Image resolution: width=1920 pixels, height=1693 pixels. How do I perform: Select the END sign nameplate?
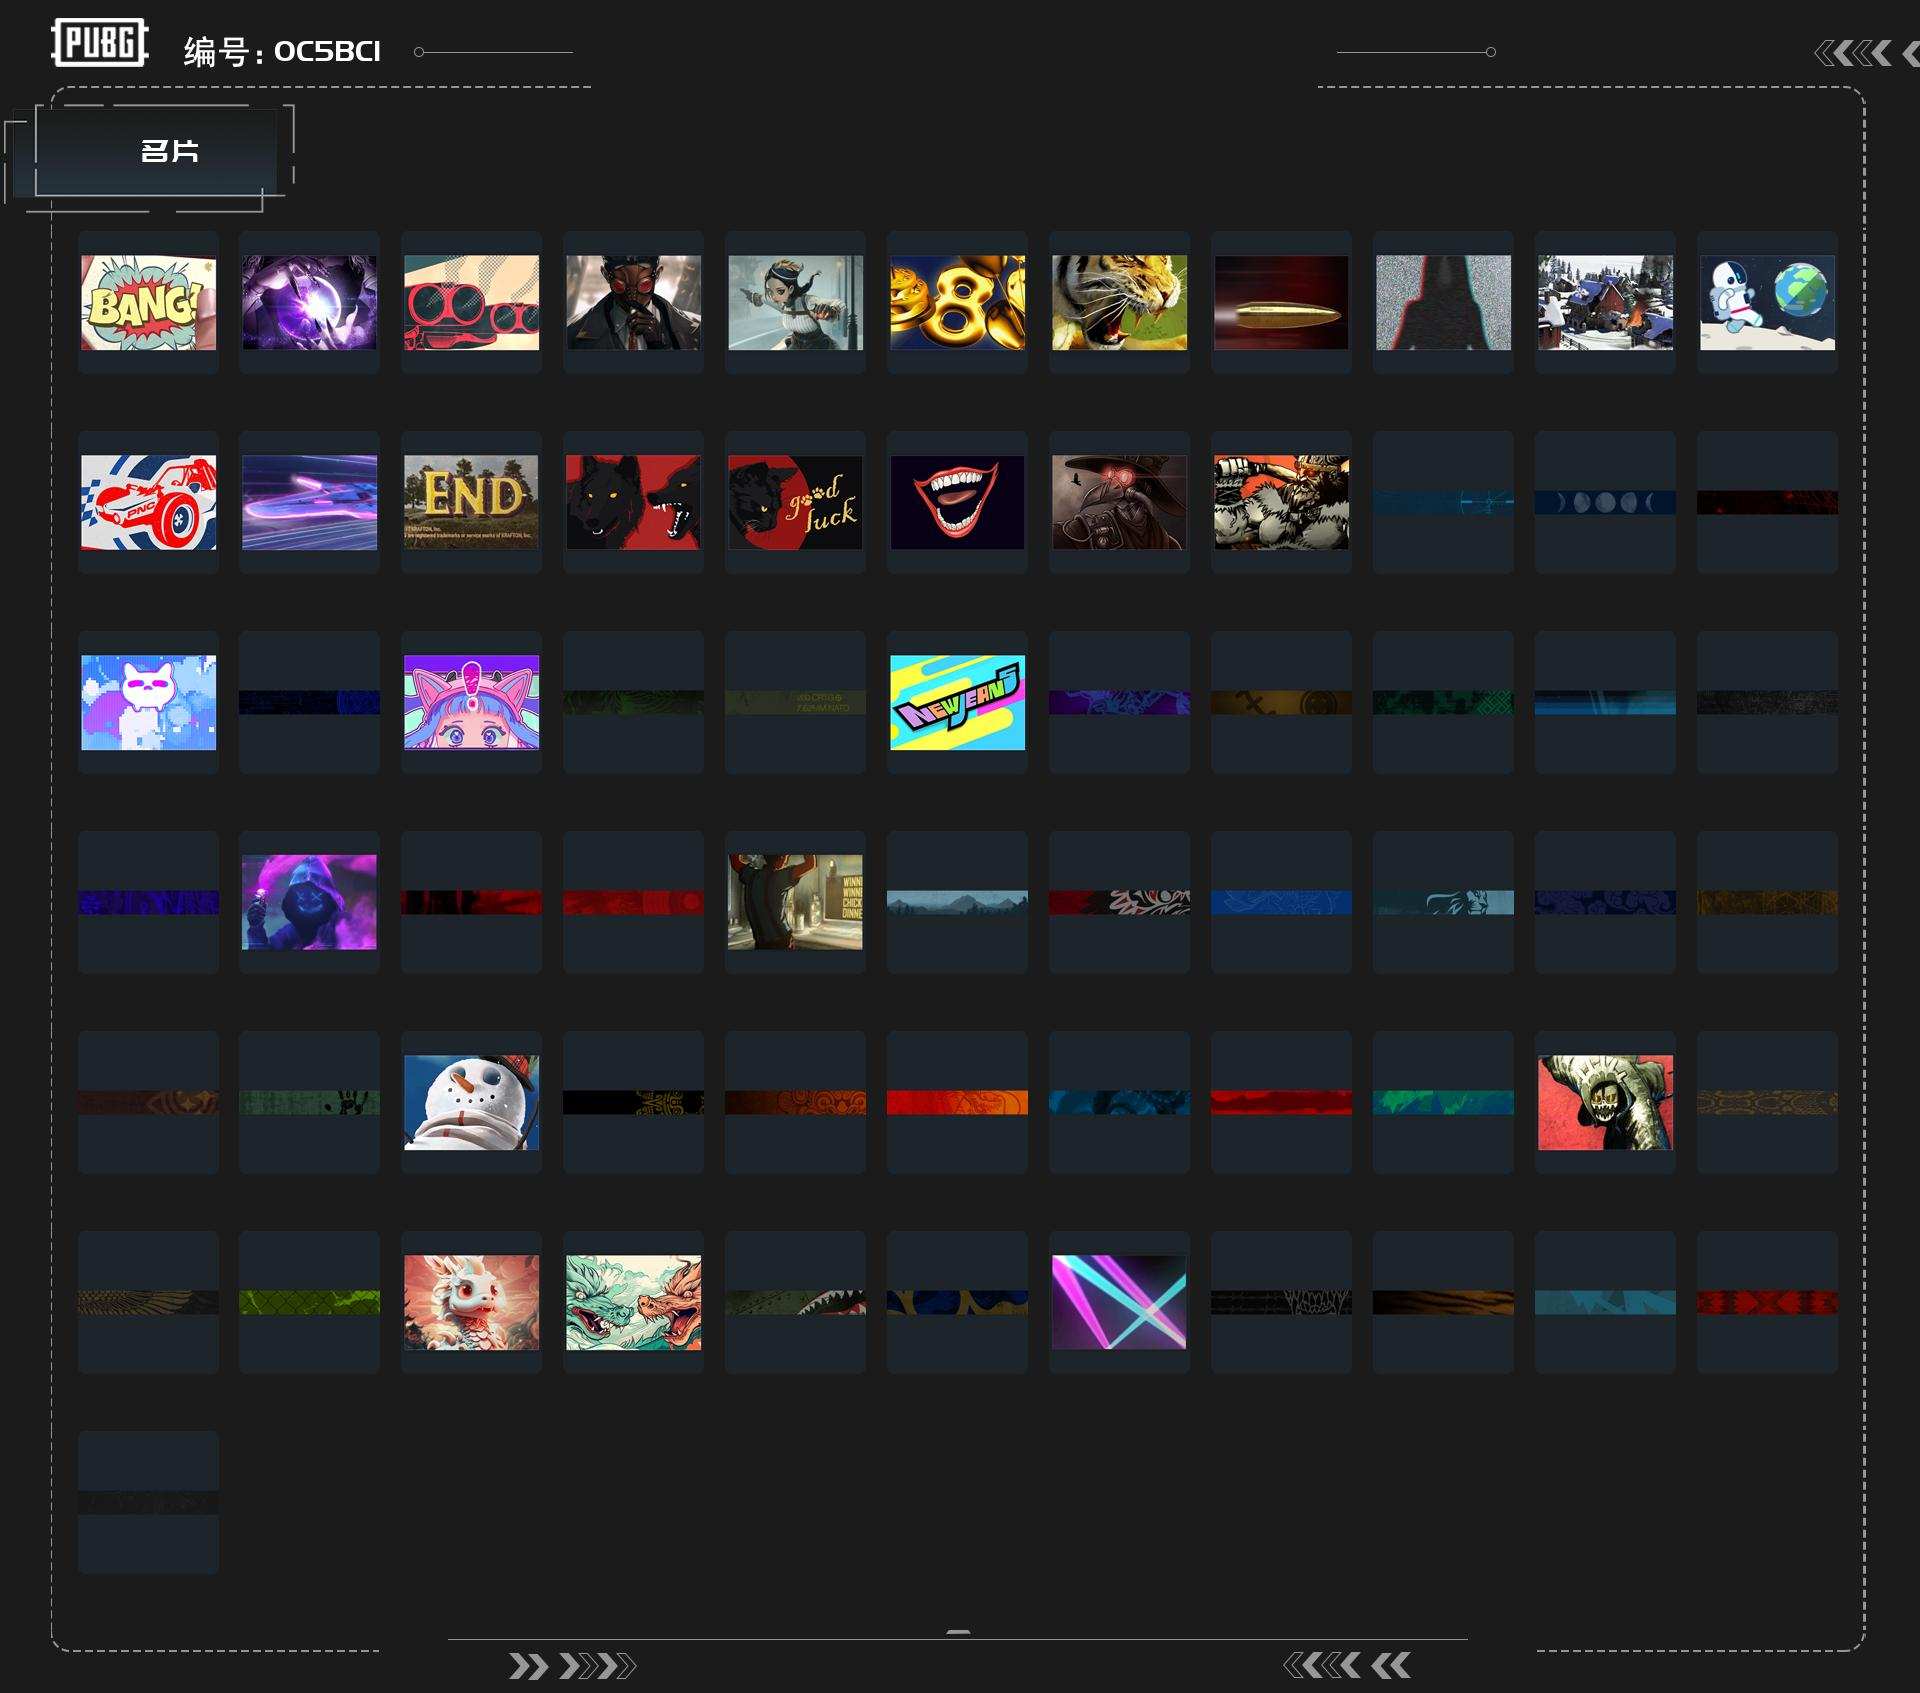(471, 502)
